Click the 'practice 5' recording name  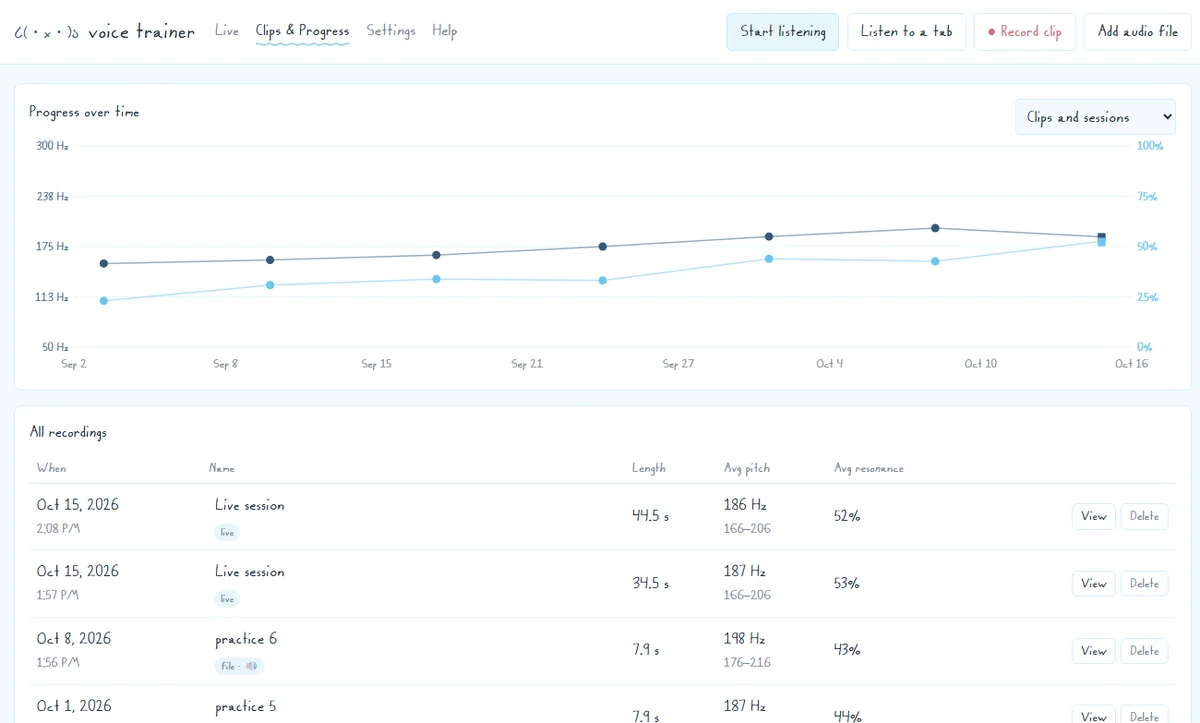click(246, 707)
